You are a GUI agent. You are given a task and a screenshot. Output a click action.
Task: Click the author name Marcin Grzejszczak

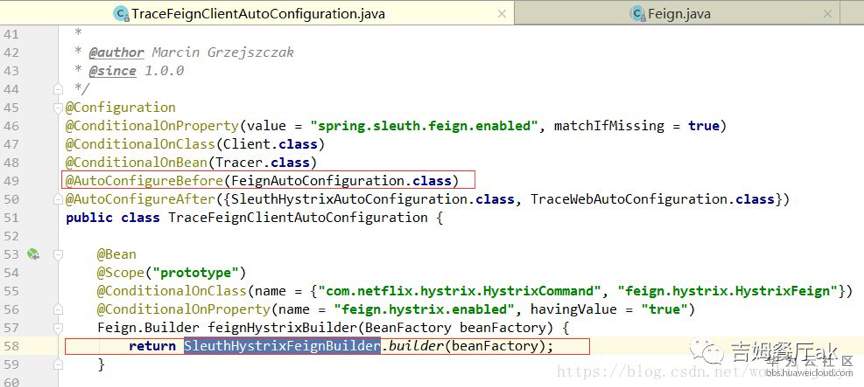click(x=223, y=52)
